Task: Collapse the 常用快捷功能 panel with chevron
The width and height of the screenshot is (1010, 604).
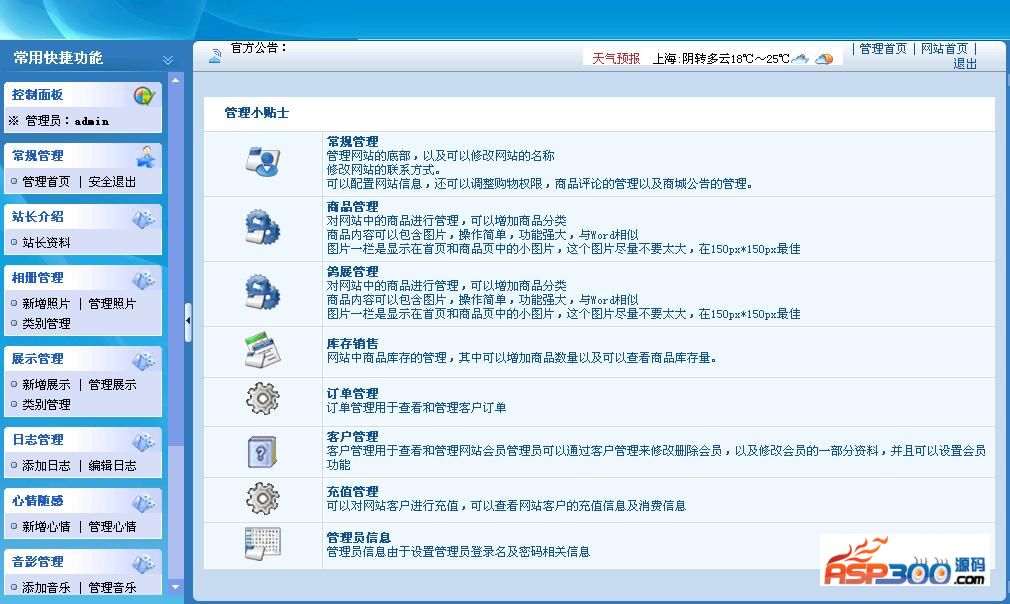Action: coord(167,60)
